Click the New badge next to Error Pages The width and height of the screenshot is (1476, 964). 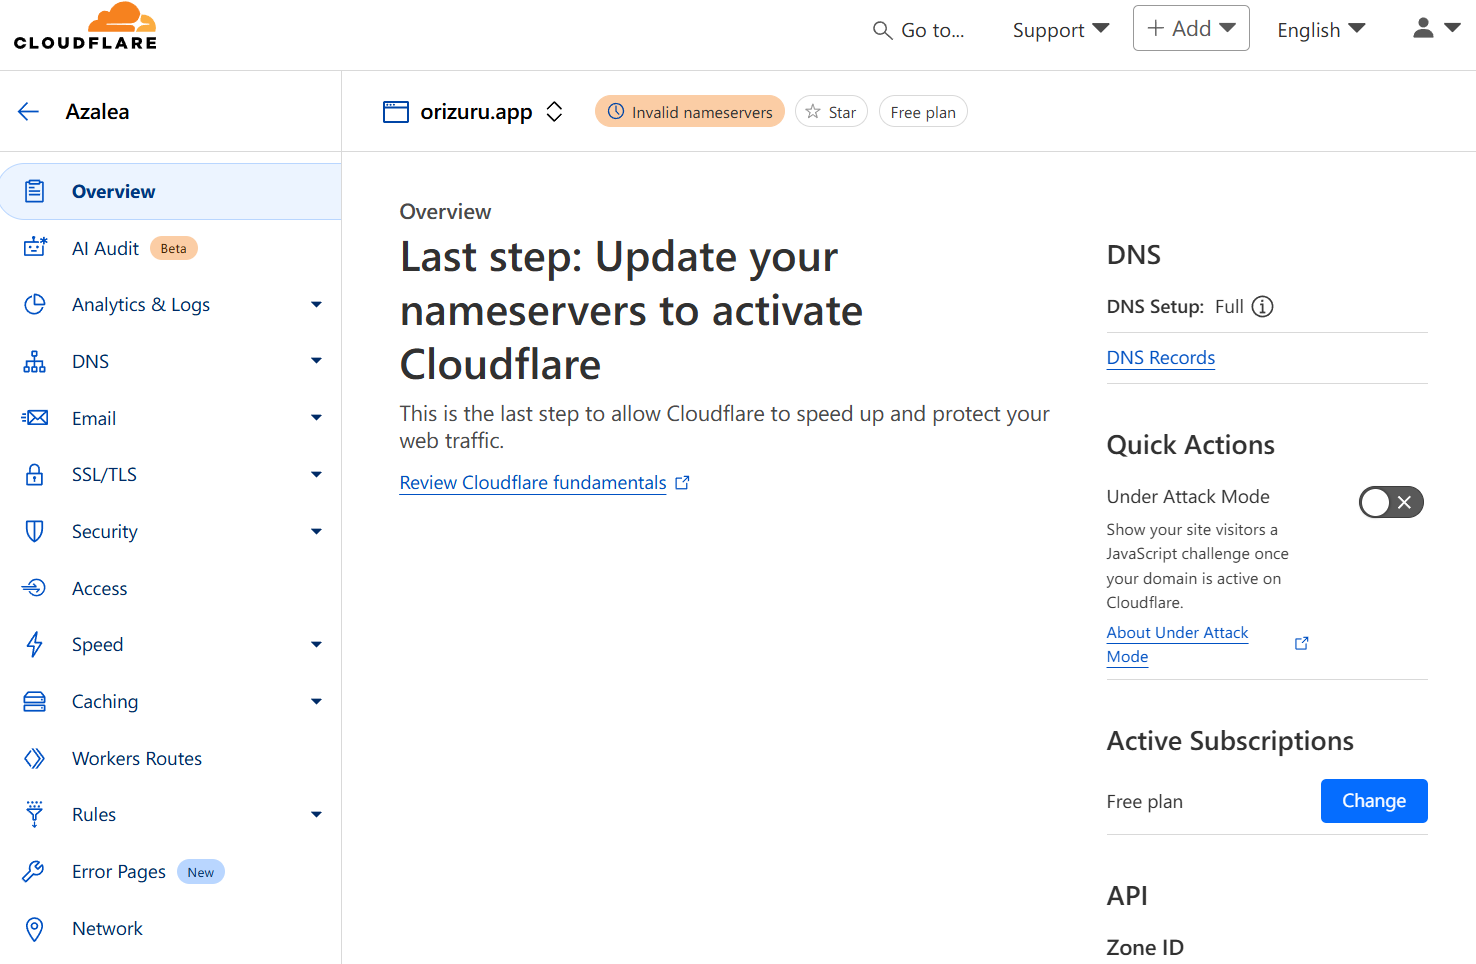[x=201, y=872]
